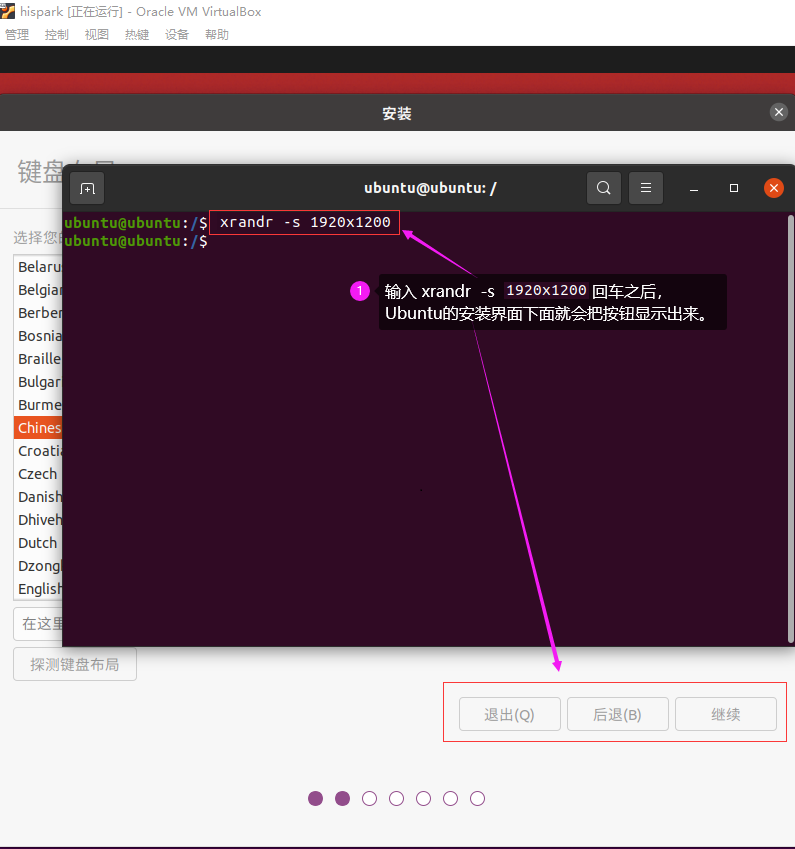The image size is (795, 849).
Task: Open the terminal hamburger menu
Action: coord(646,188)
